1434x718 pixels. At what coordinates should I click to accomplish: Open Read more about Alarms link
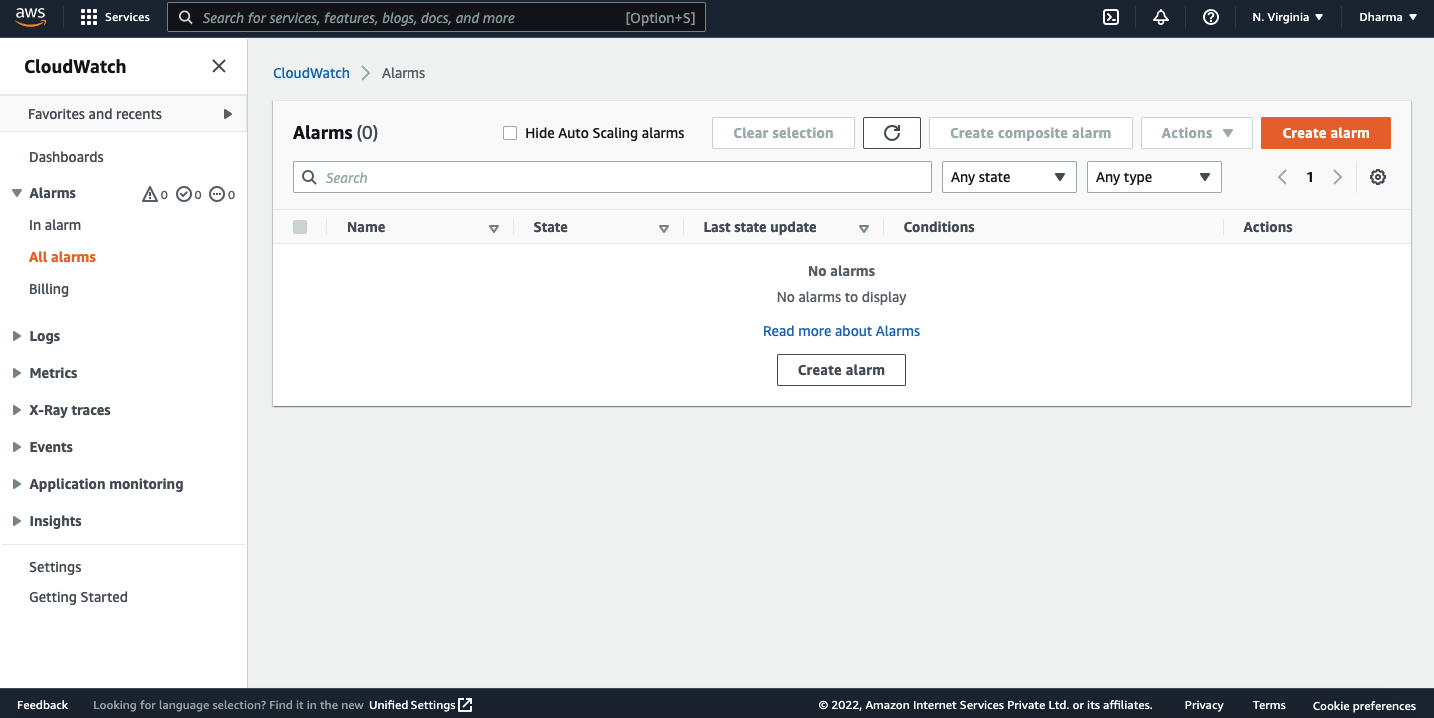pos(841,331)
